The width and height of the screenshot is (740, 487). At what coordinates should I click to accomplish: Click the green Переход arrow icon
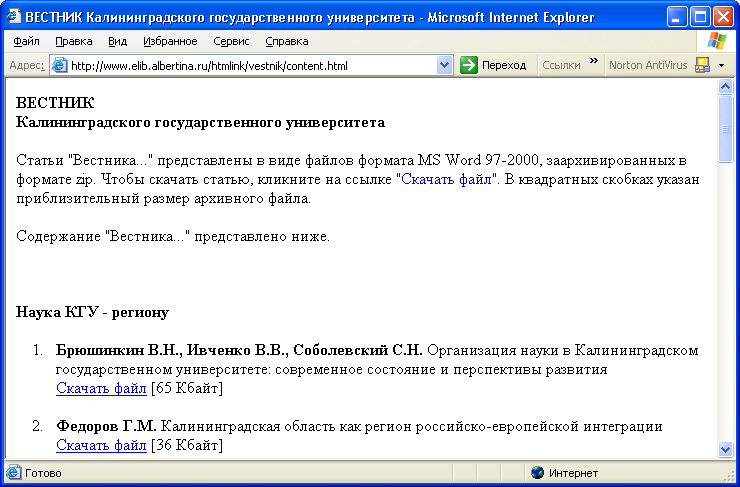point(469,66)
